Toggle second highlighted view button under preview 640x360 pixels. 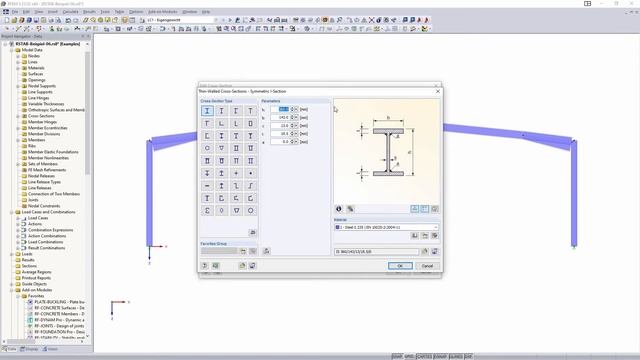[x=424, y=209]
